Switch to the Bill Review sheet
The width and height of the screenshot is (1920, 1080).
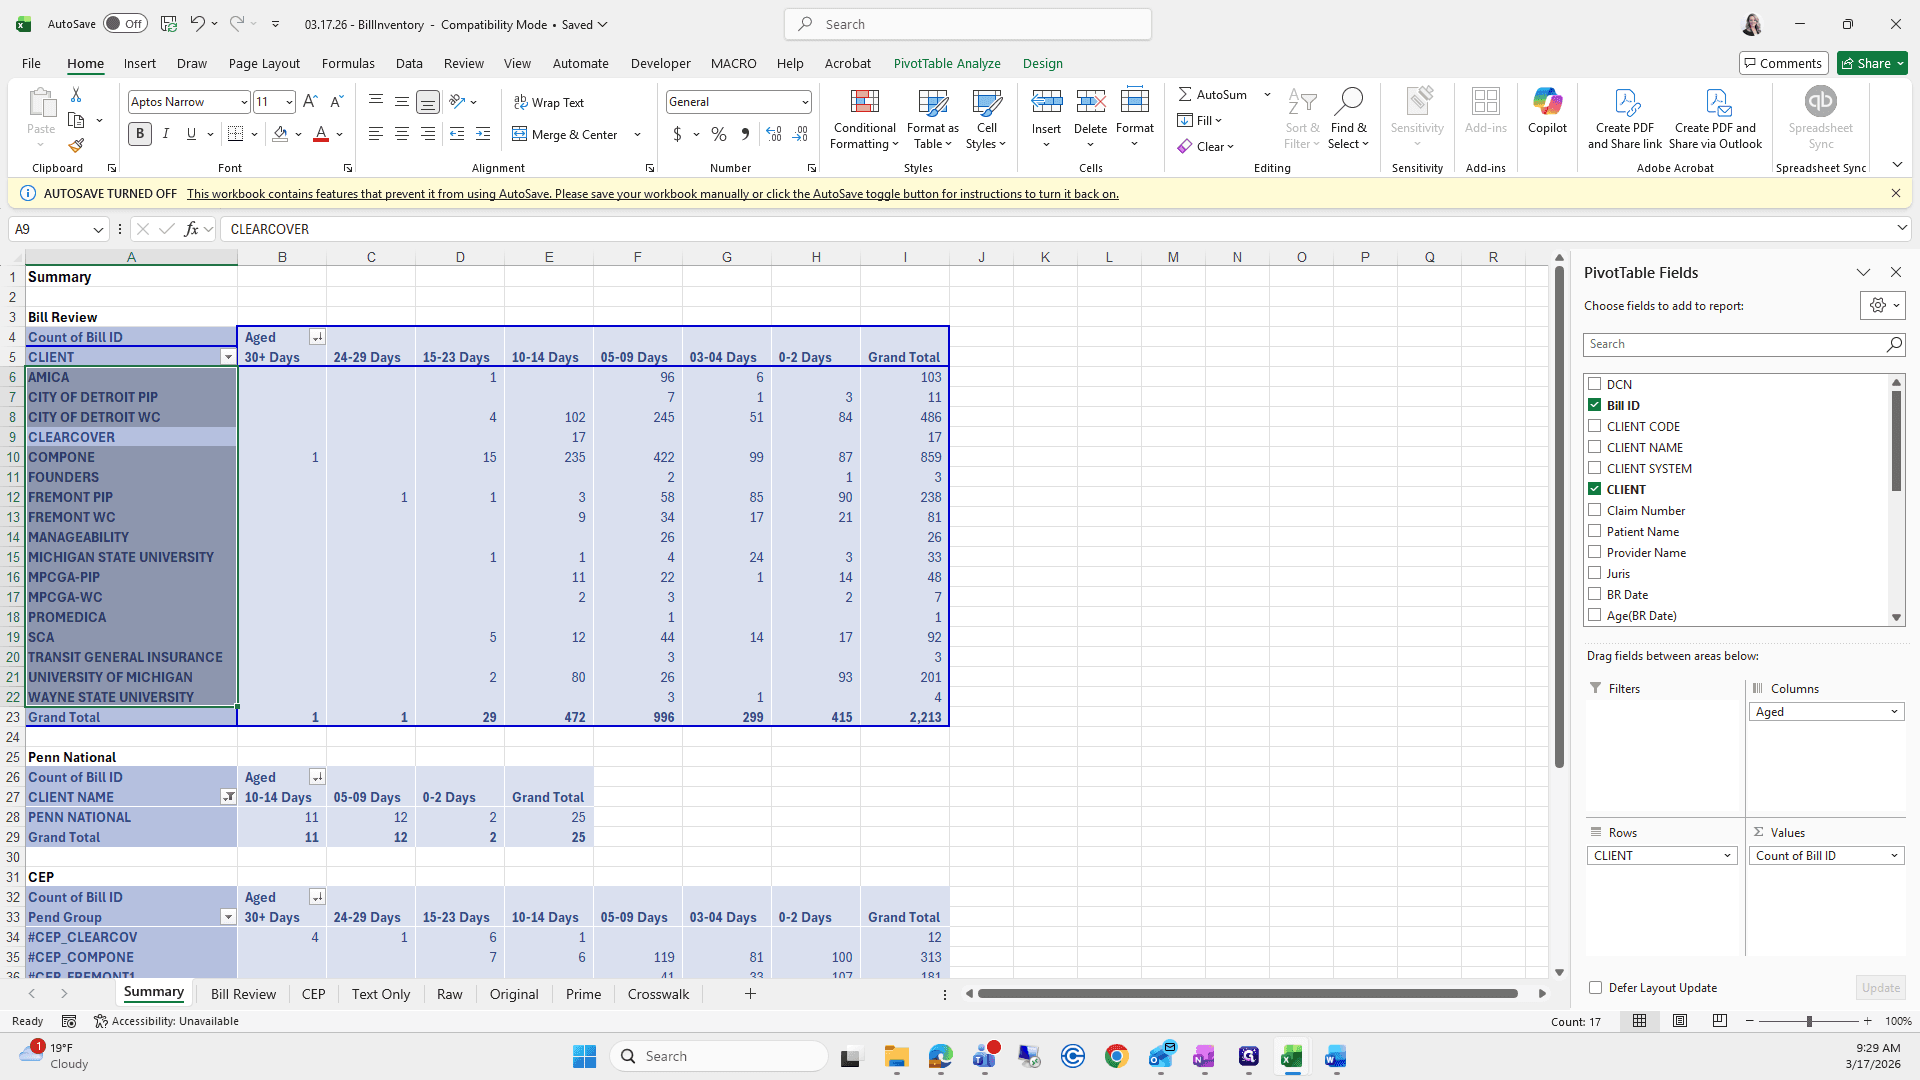243,994
